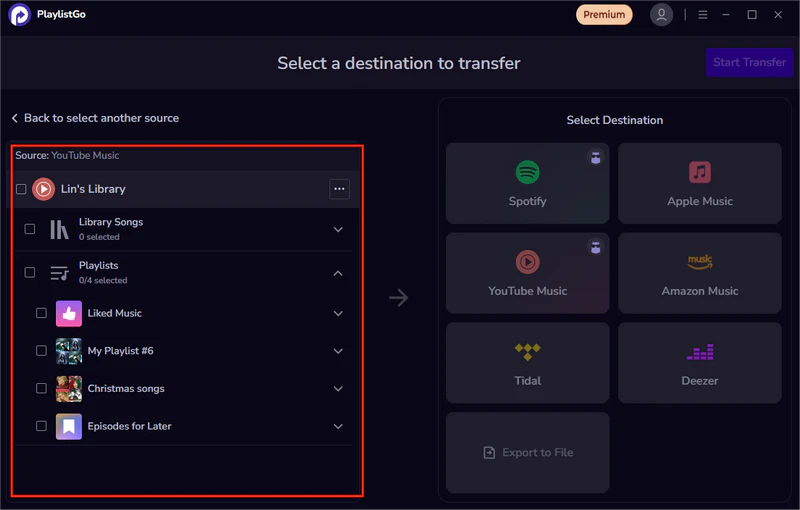
Task: Check the Lin's Library checkbox
Action: tap(21, 189)
